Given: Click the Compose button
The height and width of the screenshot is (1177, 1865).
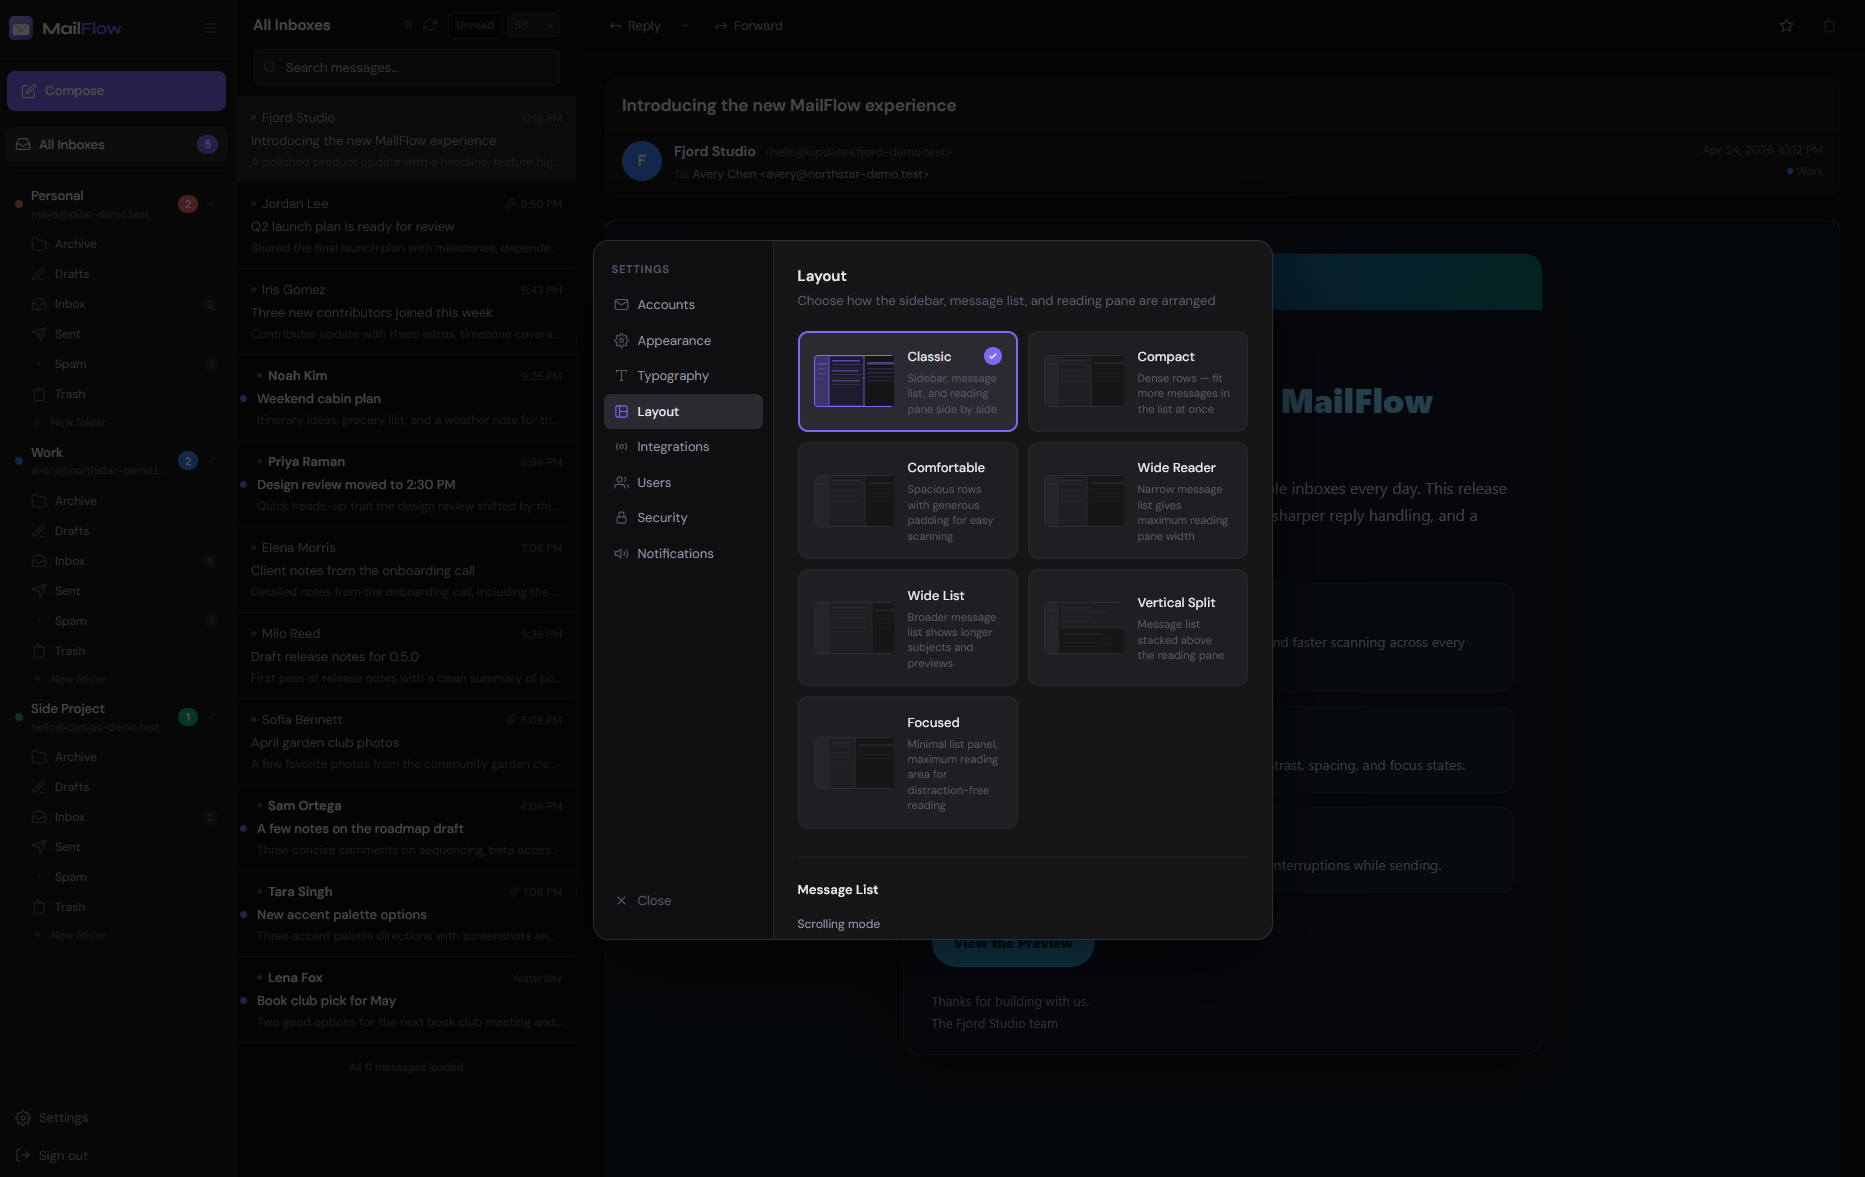Looking at the screenshot, I should coord(116,91).
